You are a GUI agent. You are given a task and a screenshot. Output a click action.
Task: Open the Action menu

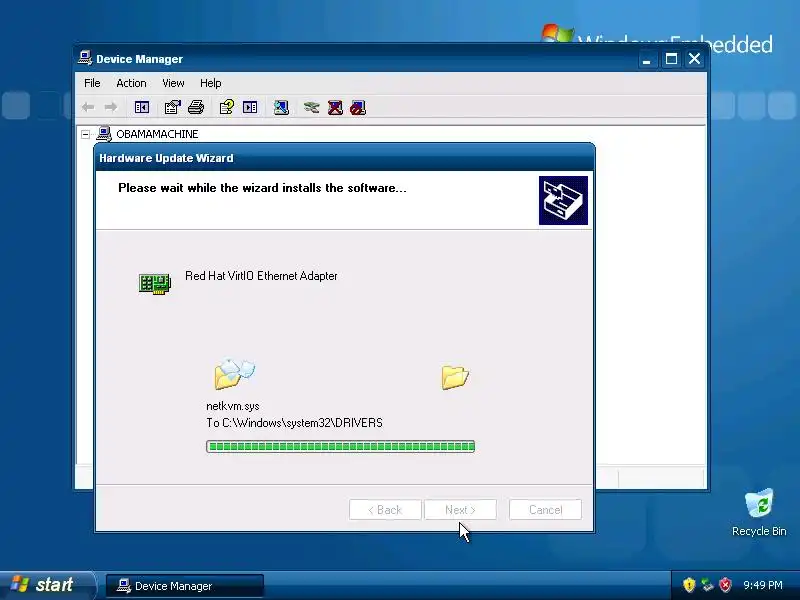pos(131,83)
